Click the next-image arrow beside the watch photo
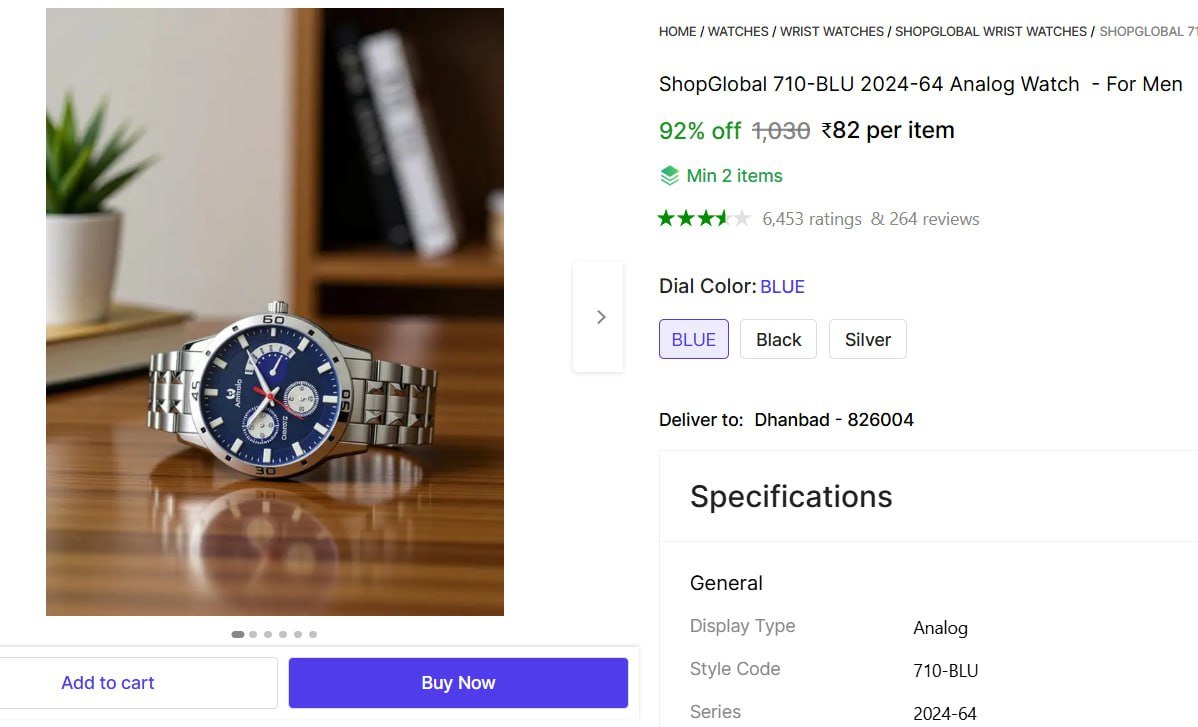This screenshot has height=727, width=1198. coord(599,316)
